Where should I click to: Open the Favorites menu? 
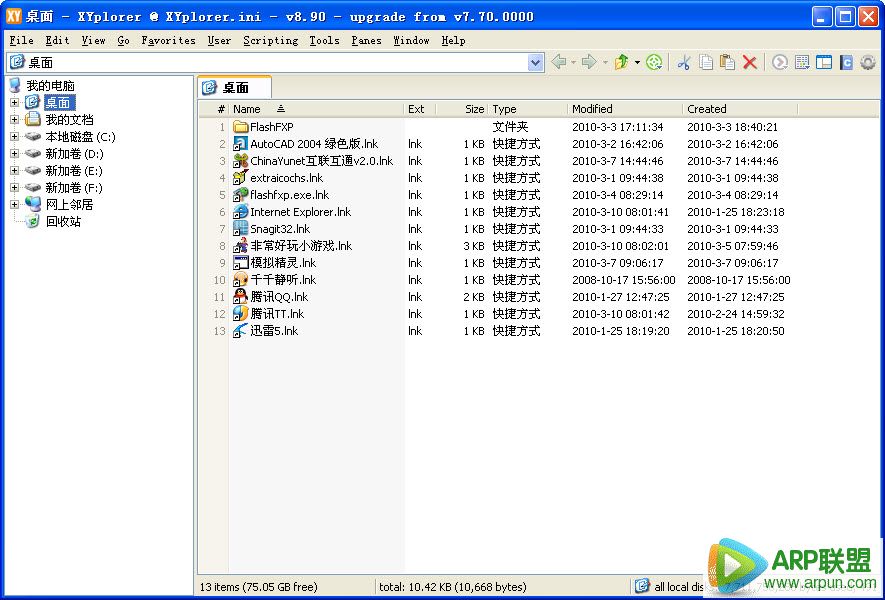click(x=168, y=40)
